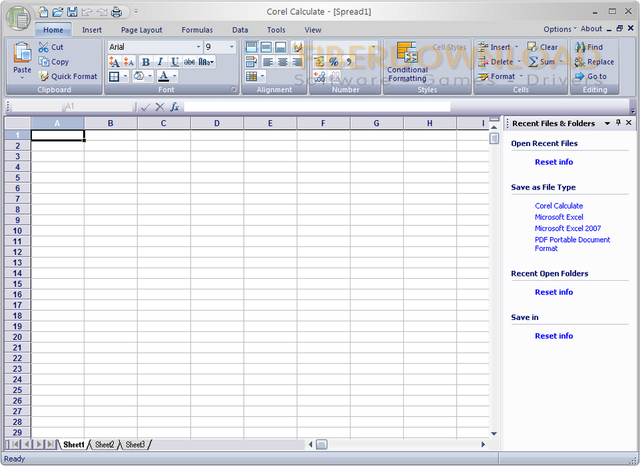Expand the borders dropdown arrow
The image size is (640, 466).
pos(125,76)
